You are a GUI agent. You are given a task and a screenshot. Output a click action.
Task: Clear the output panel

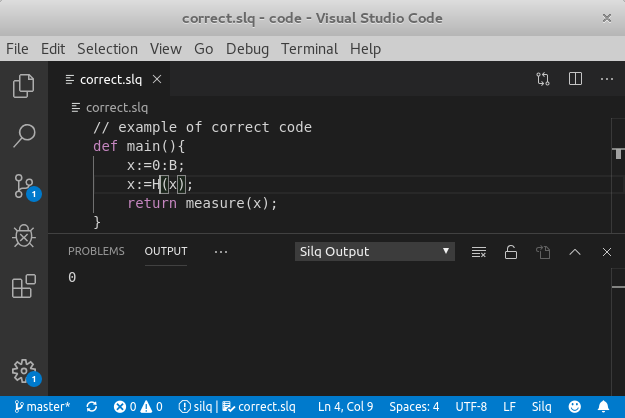(x=479, y=252)
